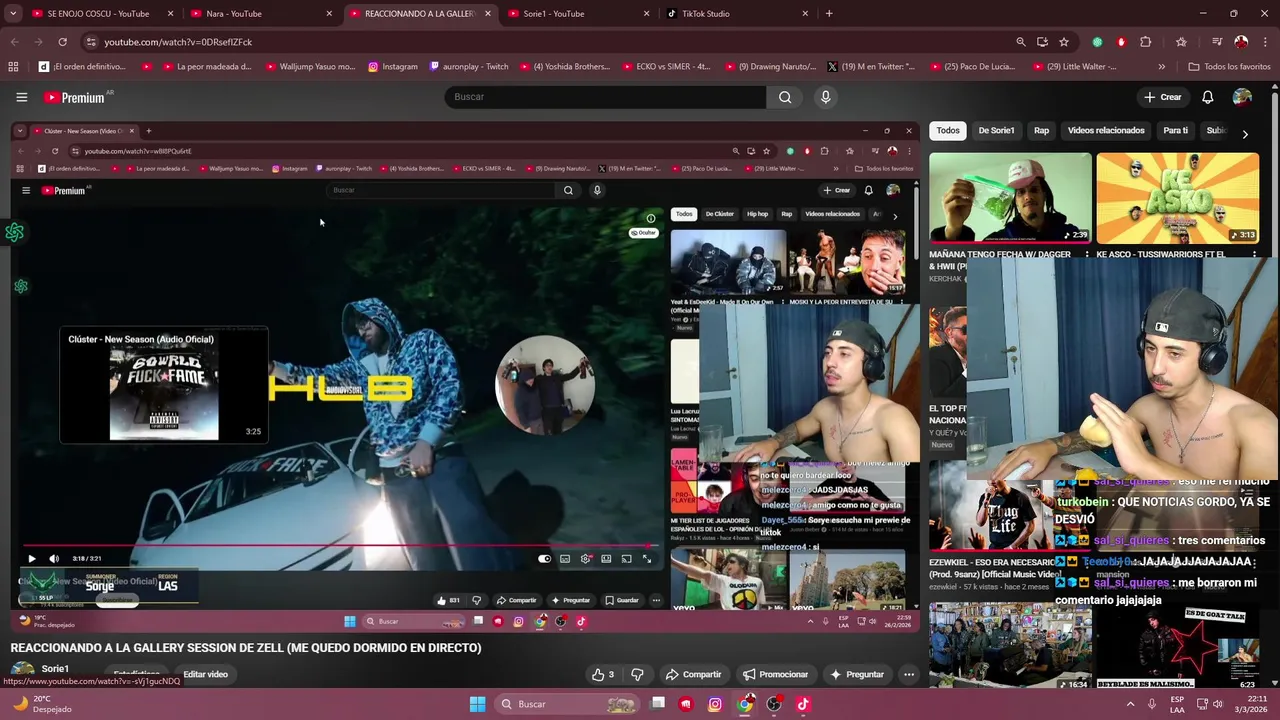
Task: Switch to Chrome on the taskbar
Action: tap(745, 704)
